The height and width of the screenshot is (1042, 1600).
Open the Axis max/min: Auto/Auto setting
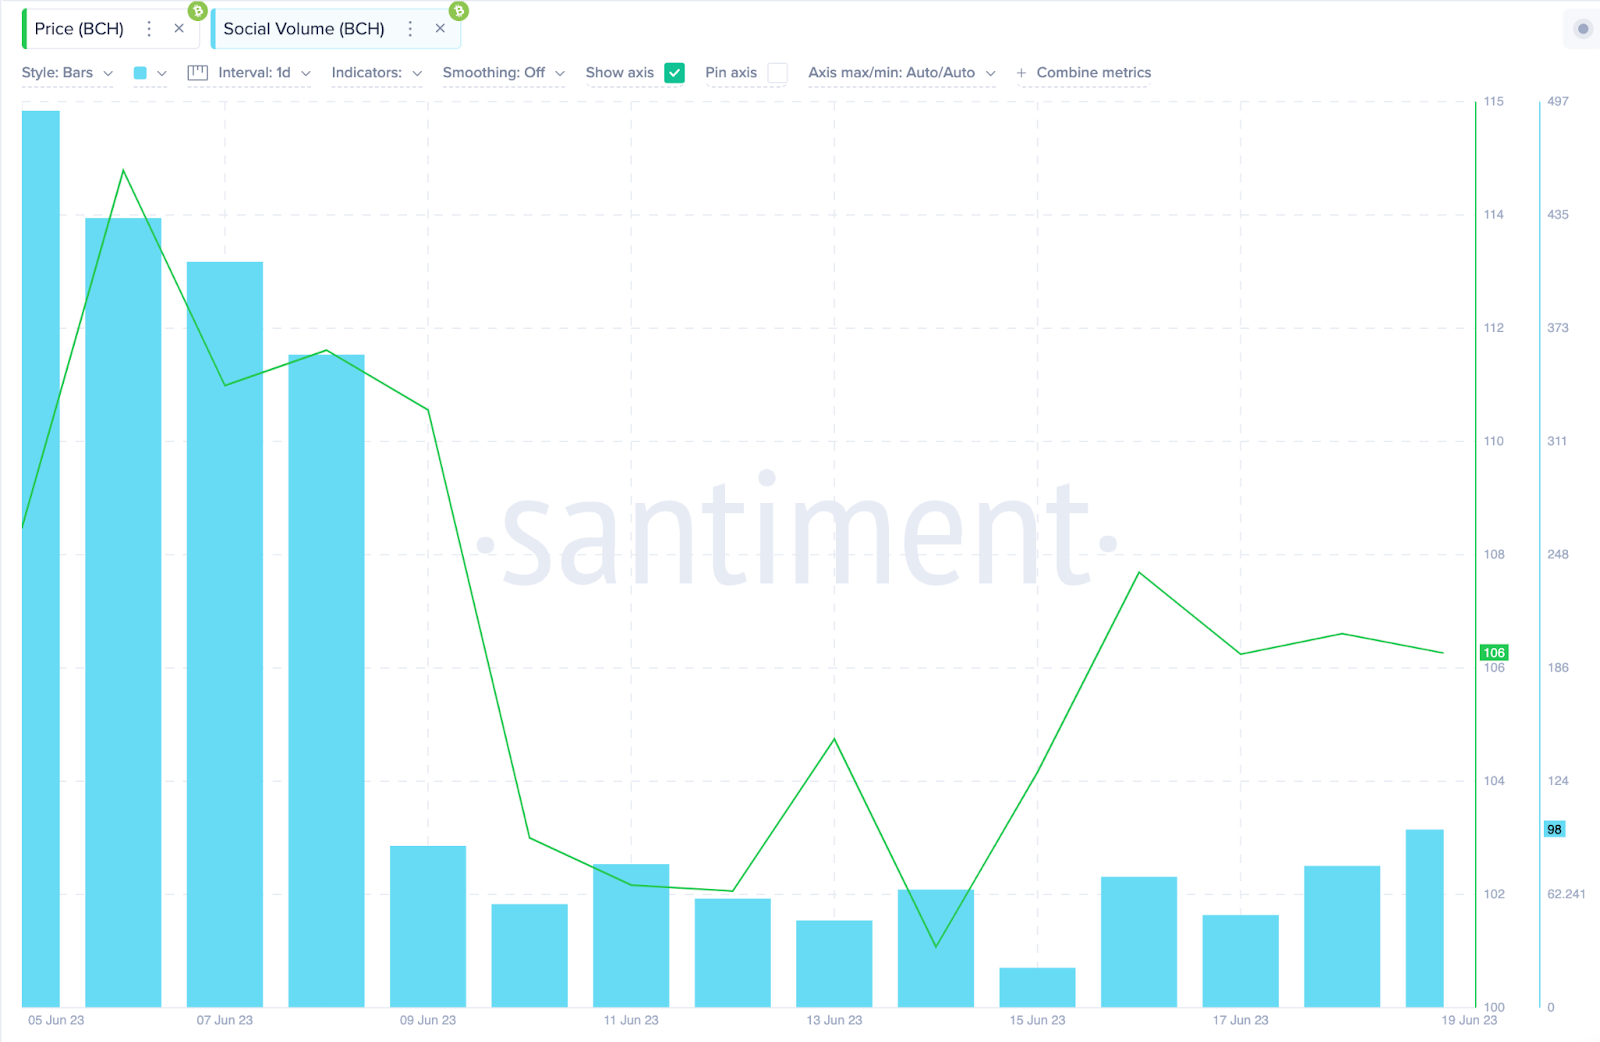pyautogui.click(x=901, y=73)
